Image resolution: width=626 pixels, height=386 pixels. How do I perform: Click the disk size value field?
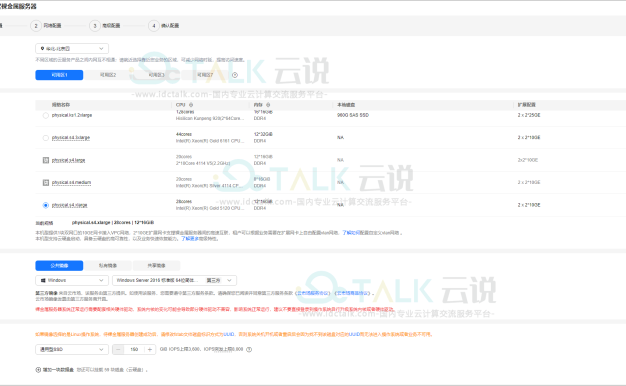click(x=134, y=349)
